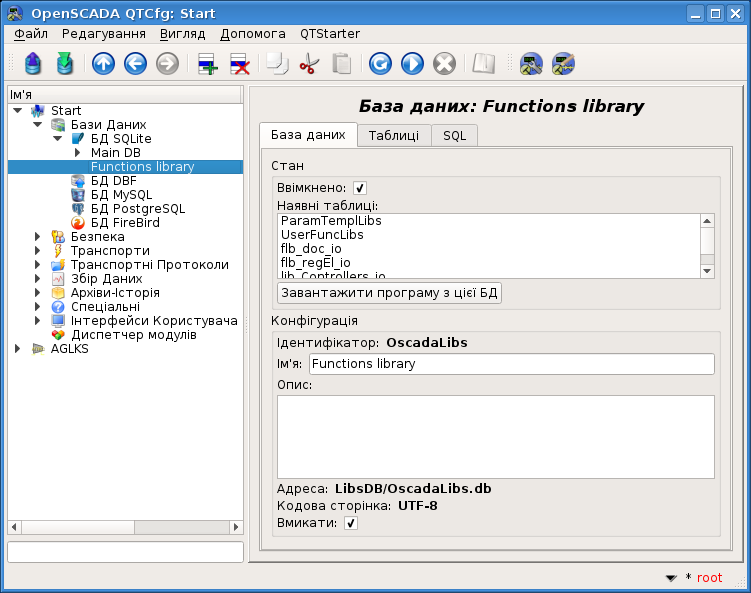Cut the item with the scissors icon
The width and height of the screenshot is (751, 593).
point(309,64)
